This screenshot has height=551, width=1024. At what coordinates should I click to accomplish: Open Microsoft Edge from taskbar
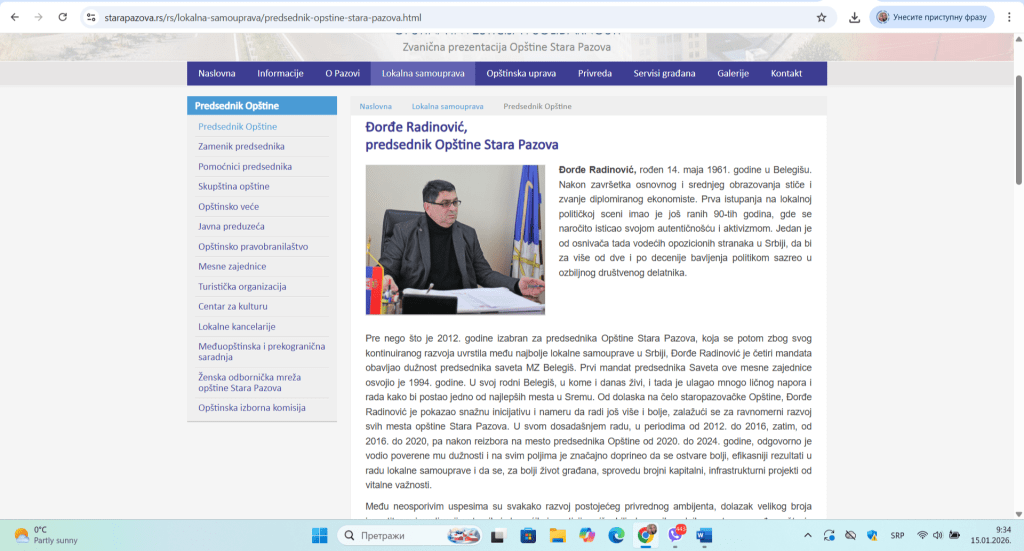(616, 535)
